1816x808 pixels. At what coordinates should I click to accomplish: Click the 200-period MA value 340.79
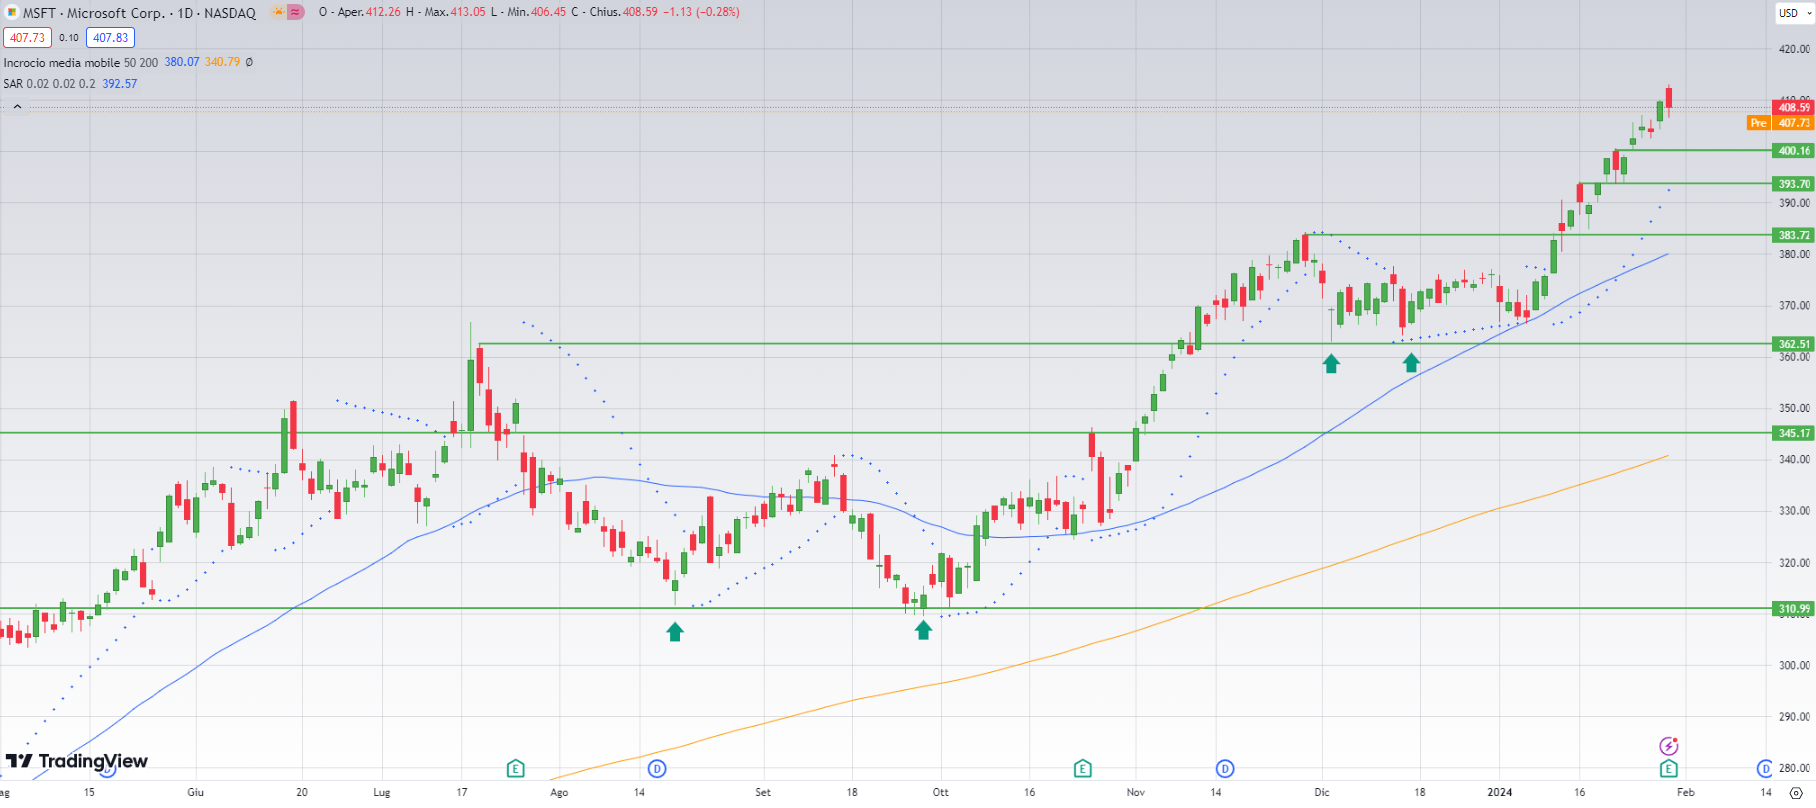pos(222,62)
